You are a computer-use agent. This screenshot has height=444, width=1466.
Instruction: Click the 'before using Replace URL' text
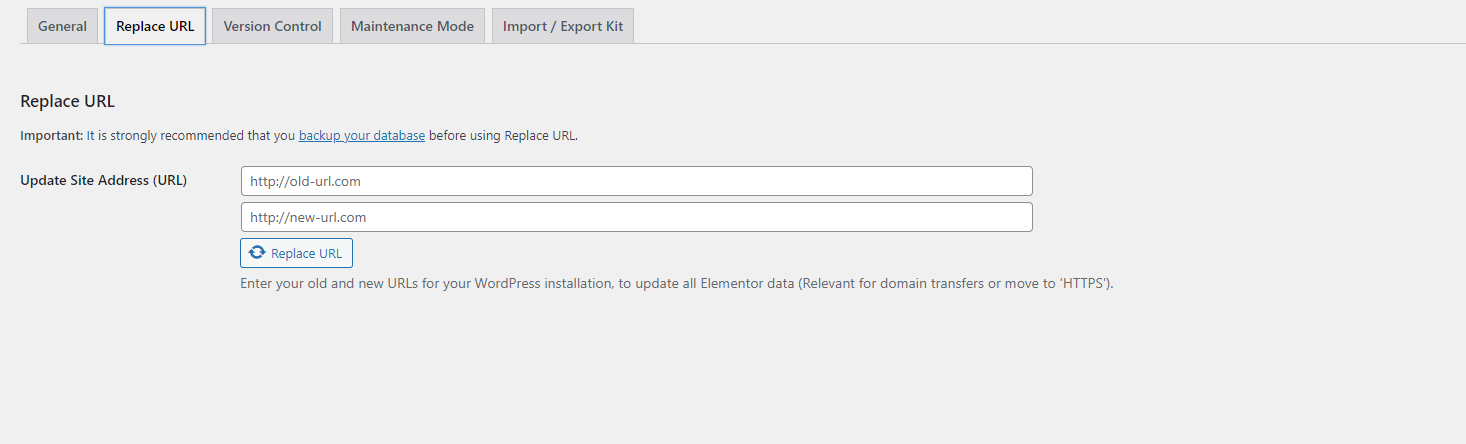click(x=503, y=135)
